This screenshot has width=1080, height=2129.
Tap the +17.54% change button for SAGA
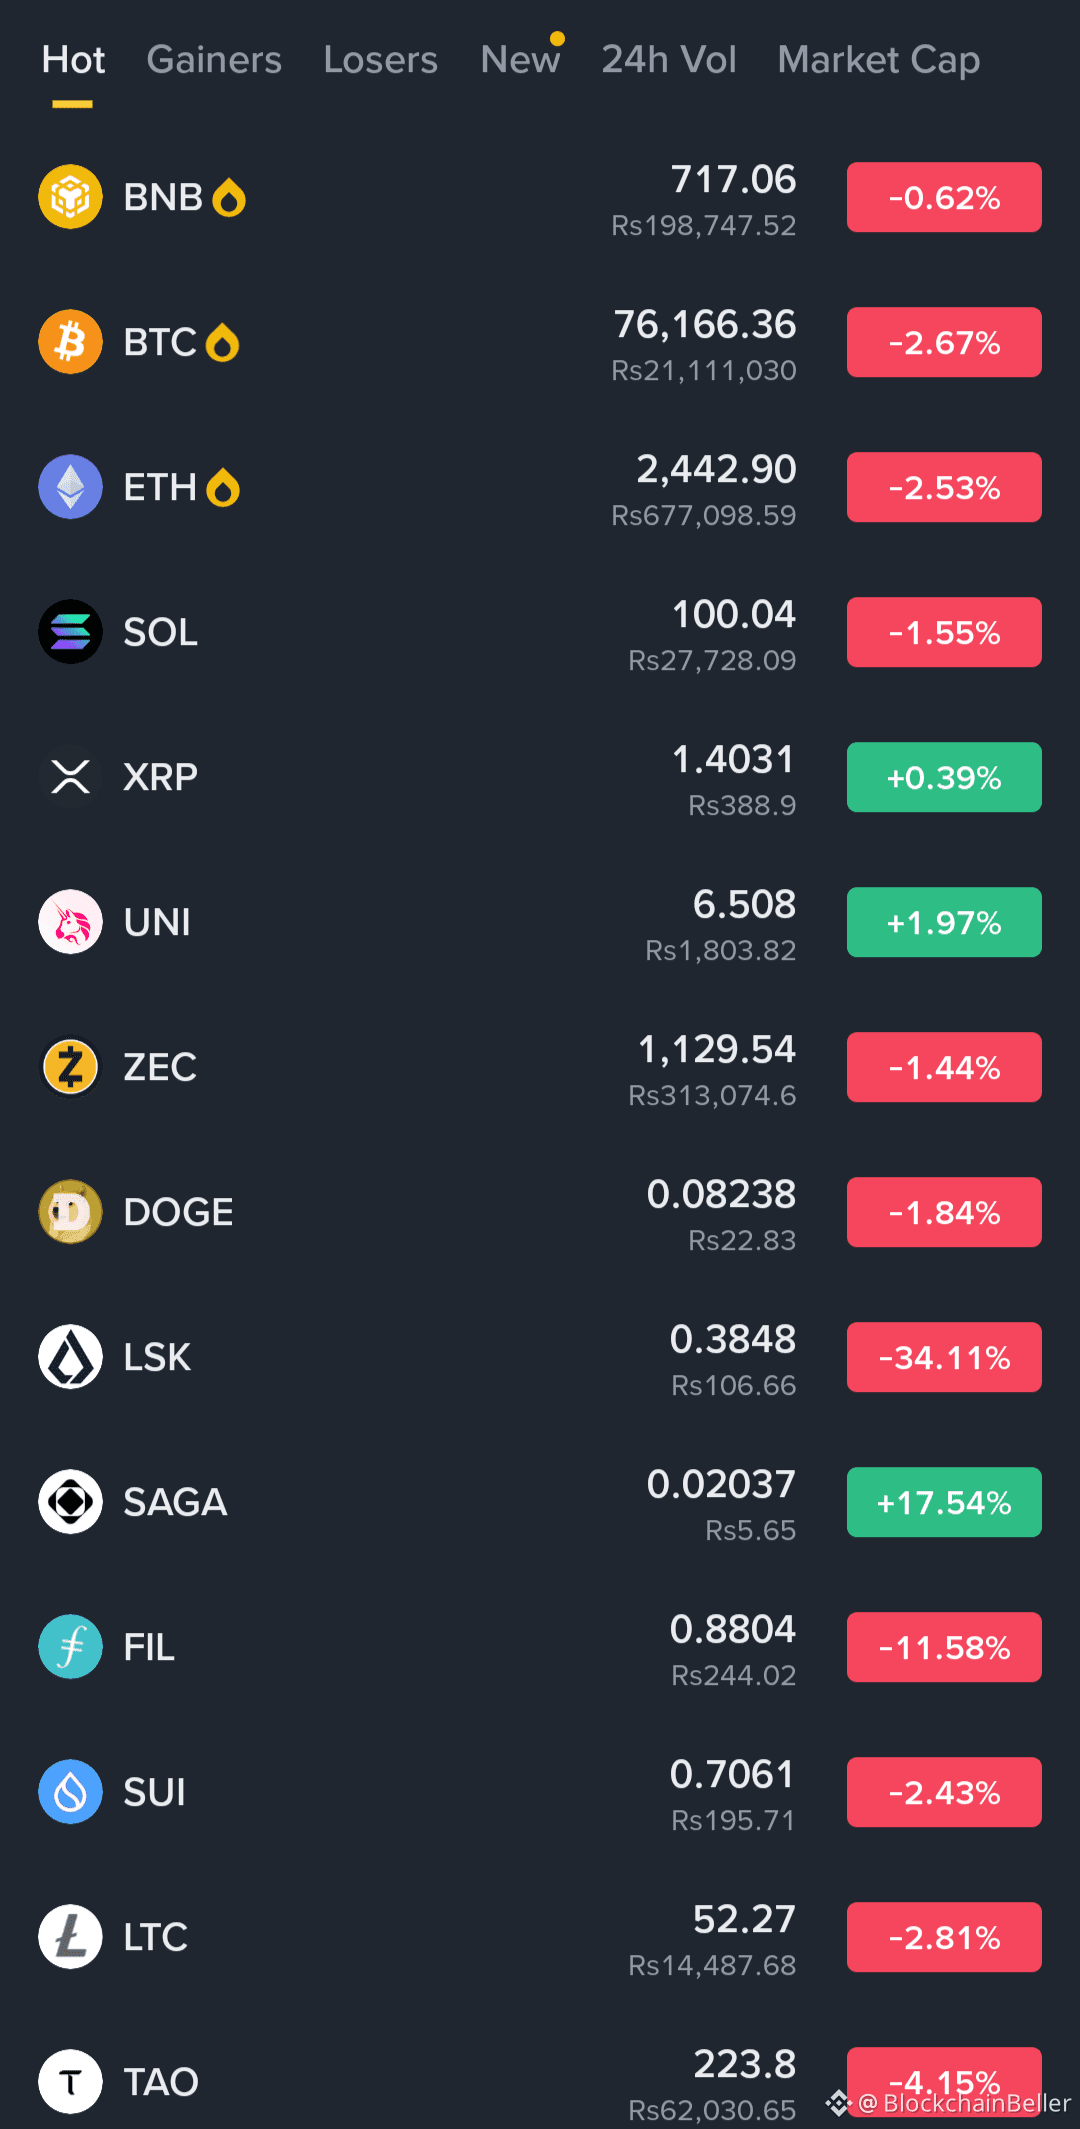coord(944,1502)
